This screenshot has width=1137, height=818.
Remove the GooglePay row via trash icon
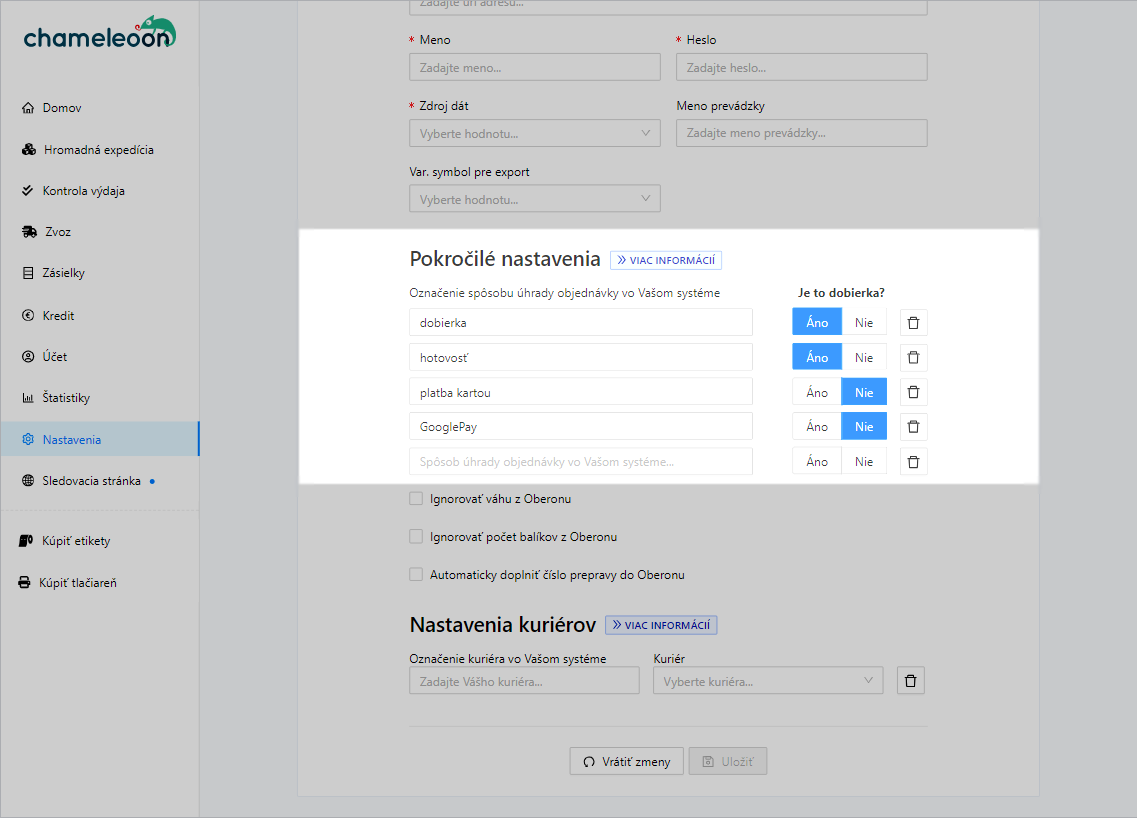point(913,427)
